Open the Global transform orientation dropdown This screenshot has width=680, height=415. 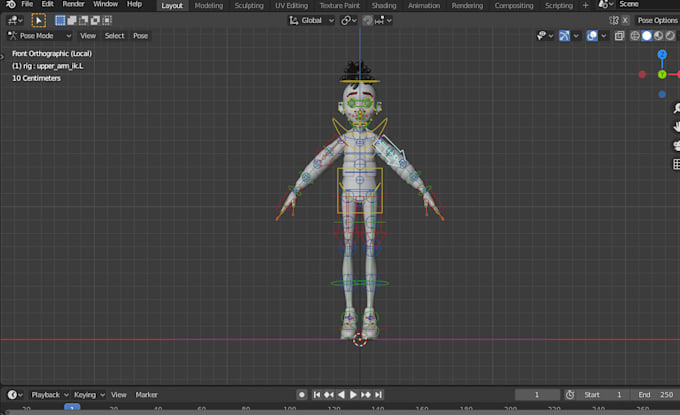(x=311, y=20)
